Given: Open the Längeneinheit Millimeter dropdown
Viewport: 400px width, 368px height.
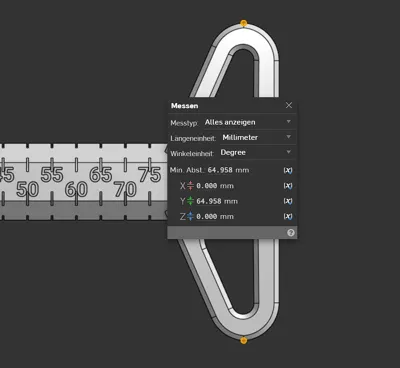Looking at the screenshot, I should [257, 137].
